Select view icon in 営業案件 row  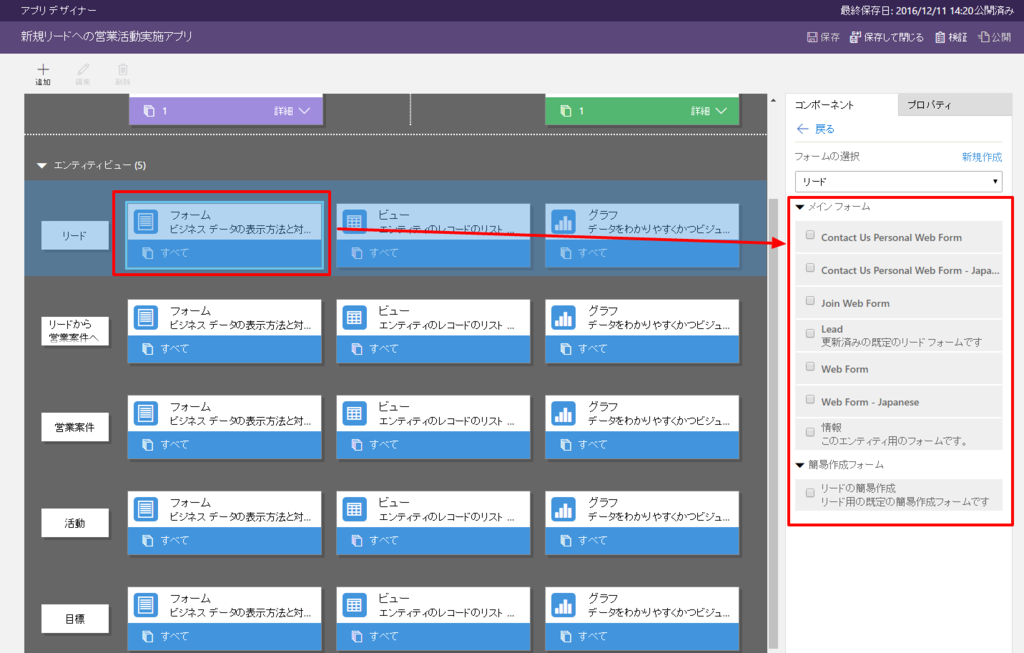pos(355,413)
